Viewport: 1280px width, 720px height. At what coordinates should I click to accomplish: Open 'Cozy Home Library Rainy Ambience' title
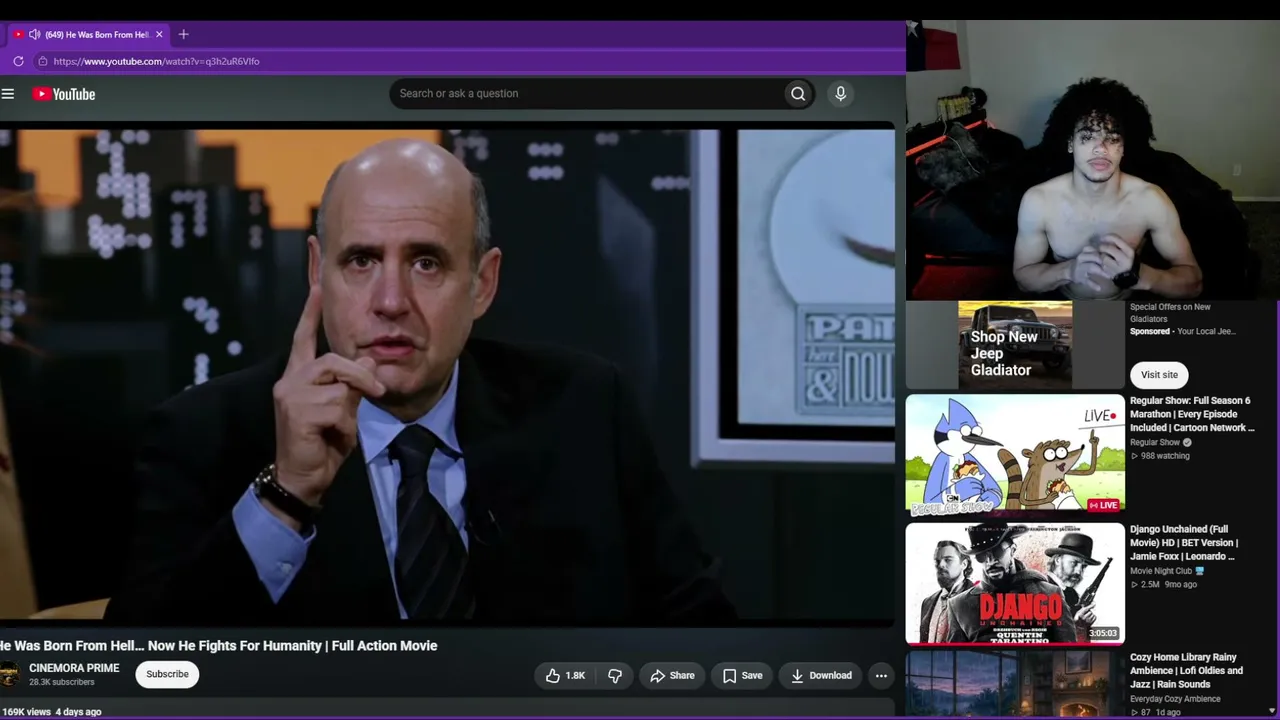(x=1186, y=671)
